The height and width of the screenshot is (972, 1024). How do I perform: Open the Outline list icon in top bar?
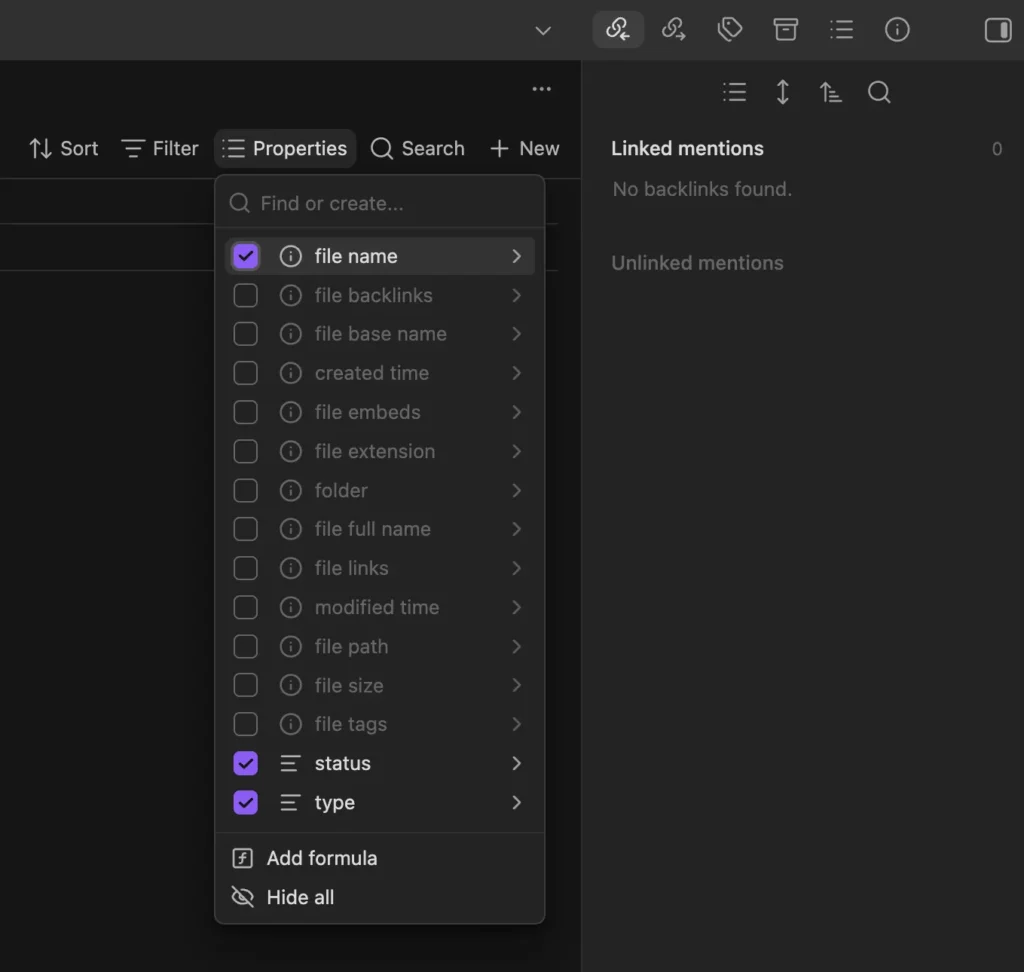[x=841, y=29]
